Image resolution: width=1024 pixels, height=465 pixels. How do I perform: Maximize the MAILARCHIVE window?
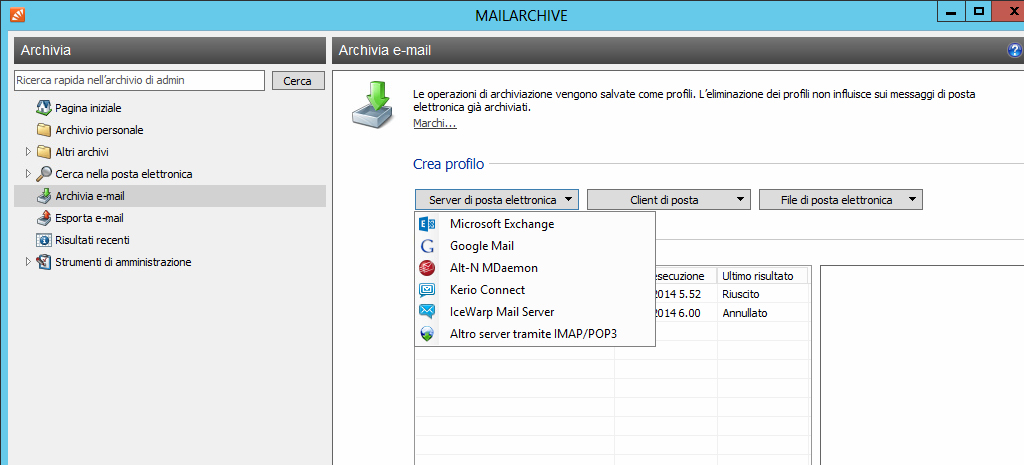tap(978, 12)
